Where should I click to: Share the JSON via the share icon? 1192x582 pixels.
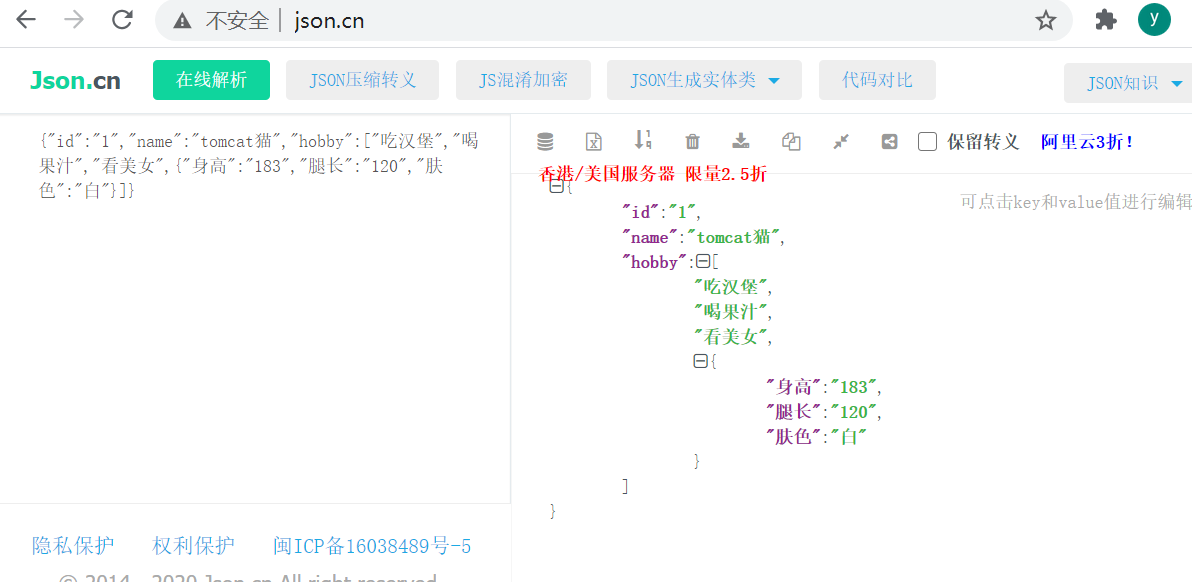point(888,142)
